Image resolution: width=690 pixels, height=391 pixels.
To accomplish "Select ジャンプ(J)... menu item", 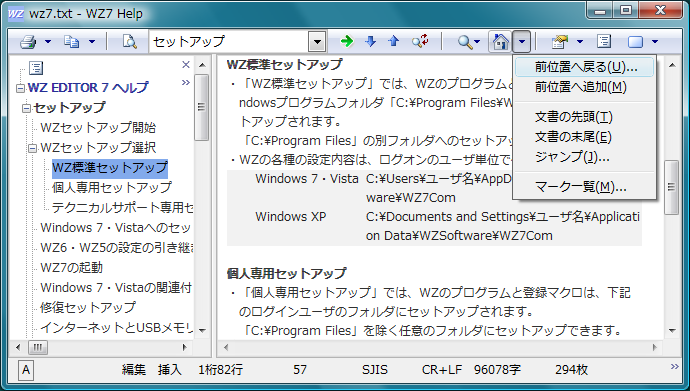I will tap(584, 157).
